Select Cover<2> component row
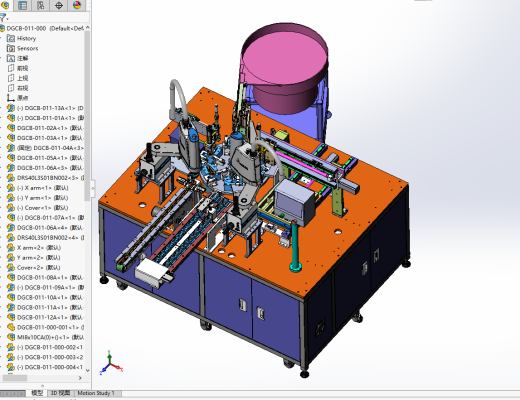Image resolution: width=520 pixels, height=400 pixels. coord(34,268)
